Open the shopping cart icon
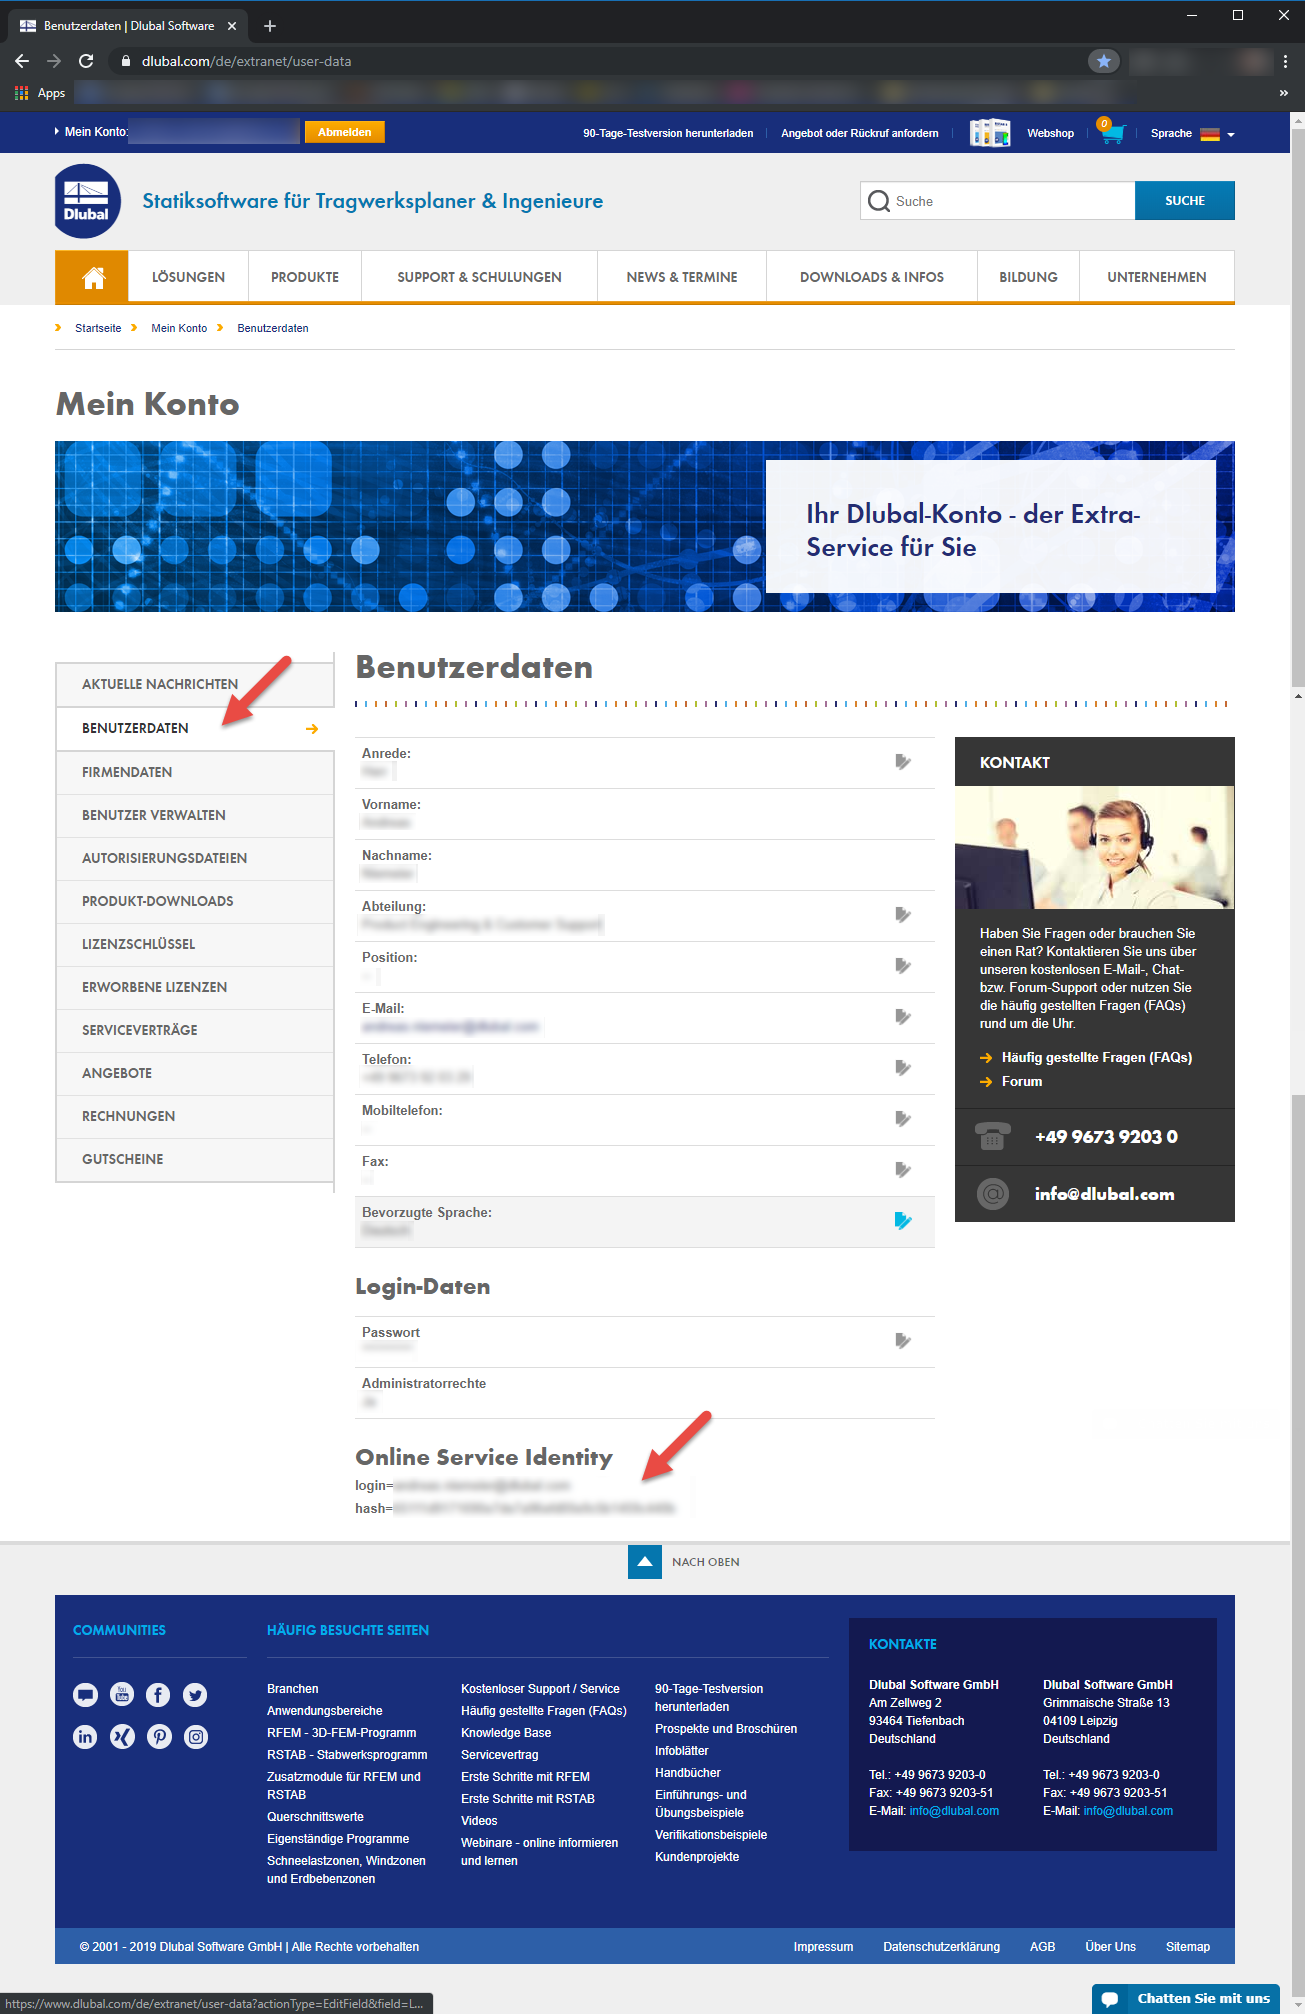The width and height of the screenshot is (1305, 2014). pyautogui.click(x=1111, y=132)
